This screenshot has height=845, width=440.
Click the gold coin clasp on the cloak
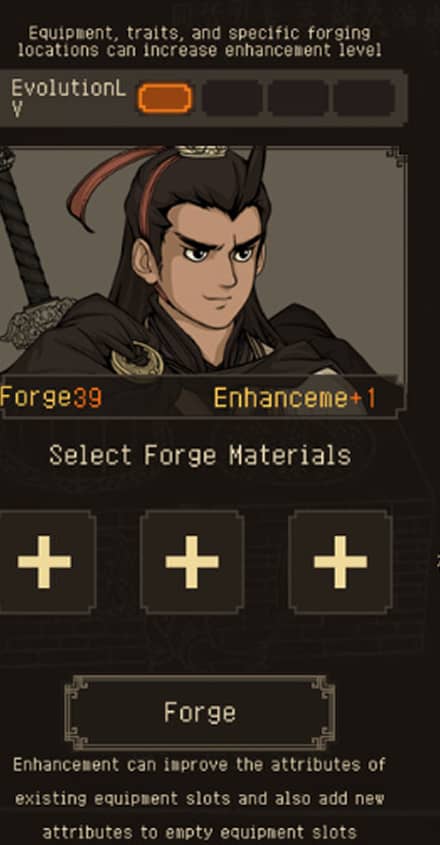click(138, 359)
